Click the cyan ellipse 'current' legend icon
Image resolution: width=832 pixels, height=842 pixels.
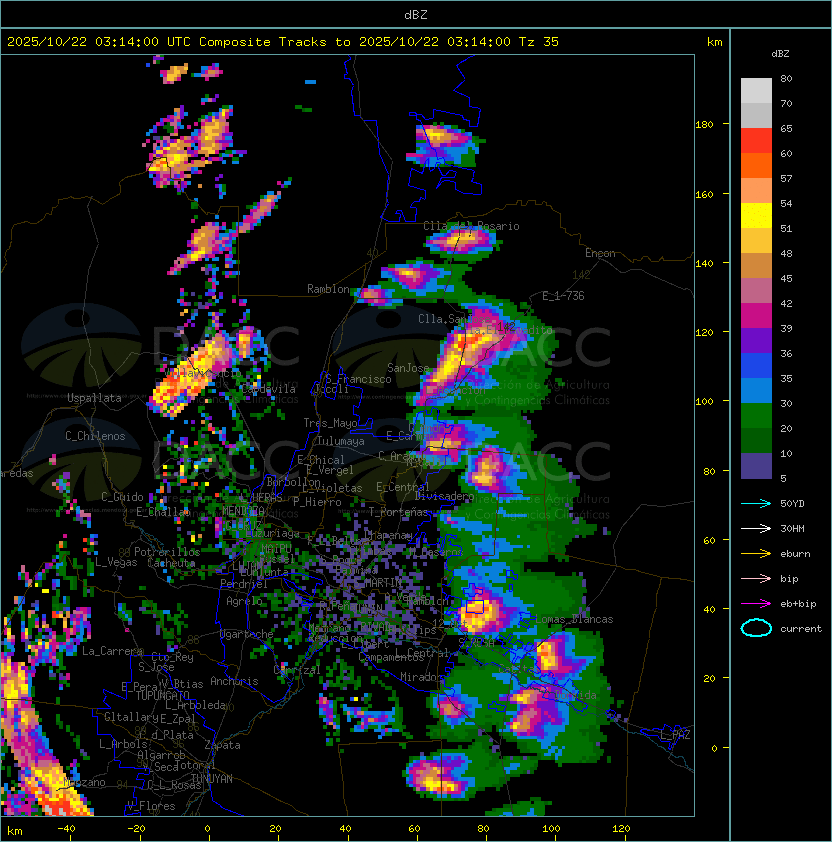click(756, 628)
